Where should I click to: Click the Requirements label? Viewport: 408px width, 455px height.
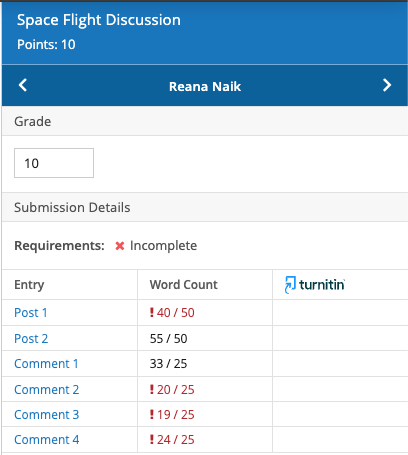tap(59, 246)
